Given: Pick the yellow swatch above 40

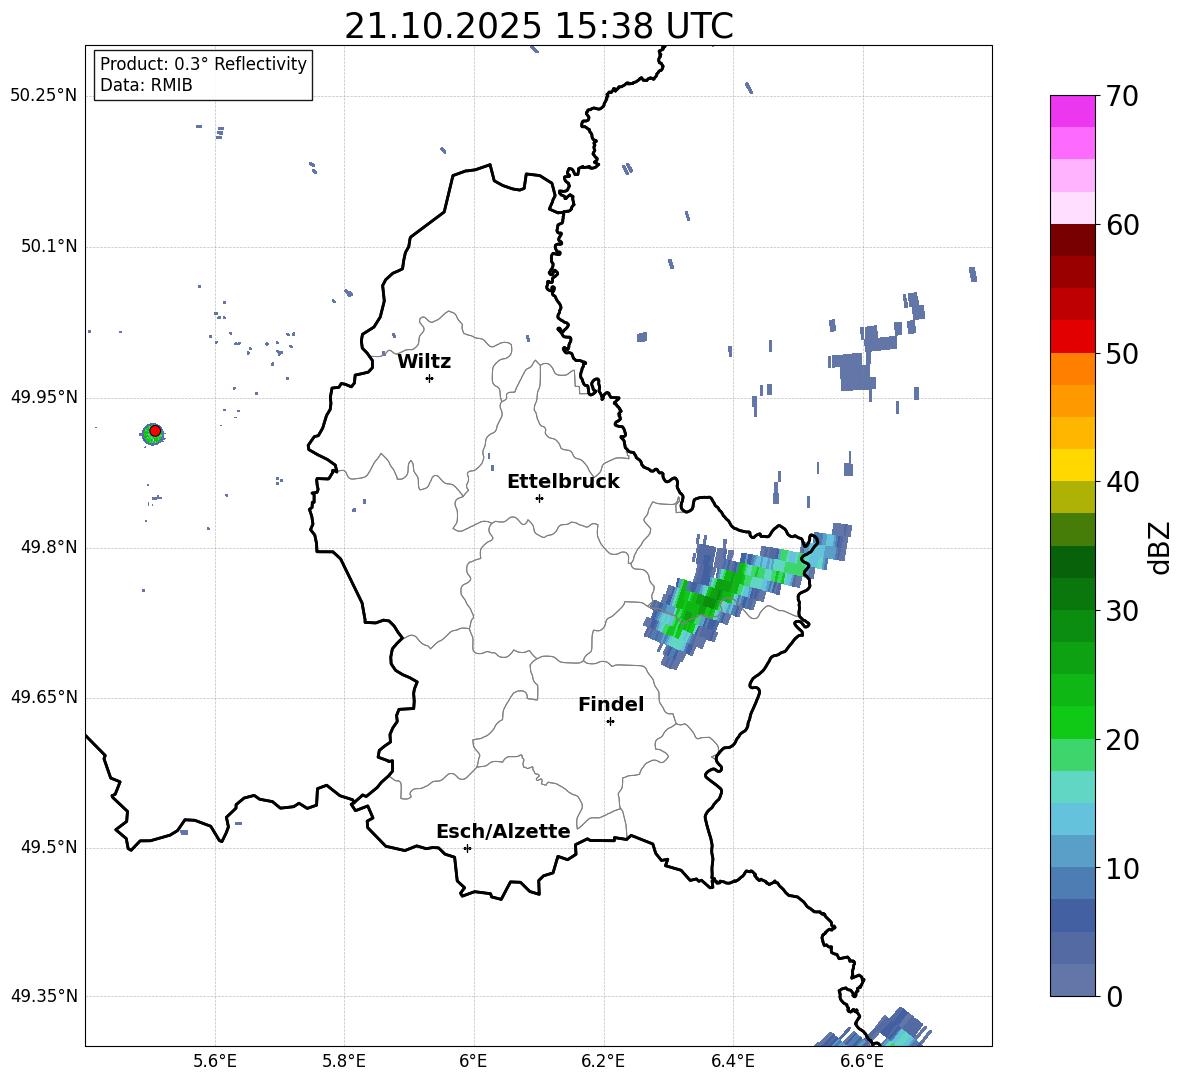Looking at the screenshot, I should [x=1072, y=465].
